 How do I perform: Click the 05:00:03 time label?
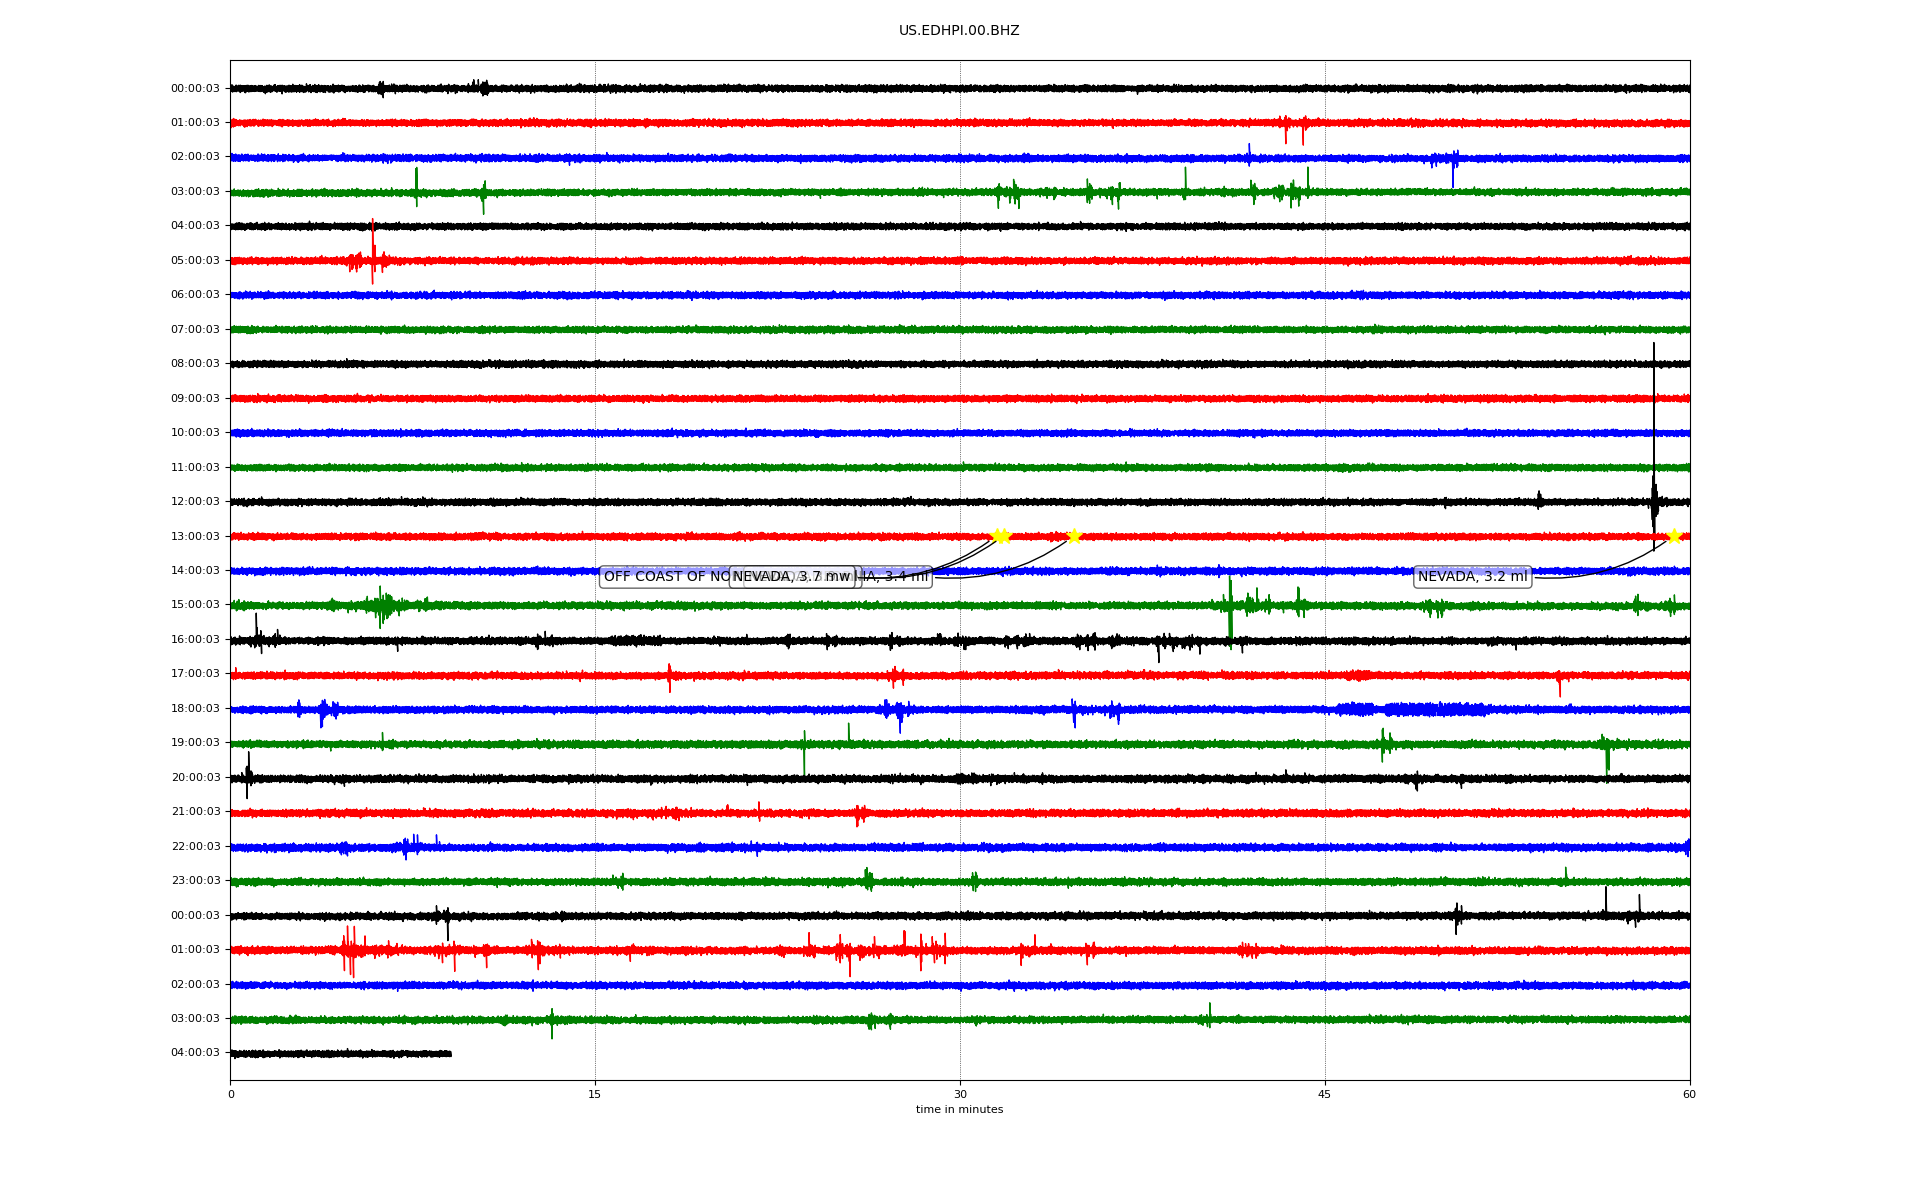pos(195,261)
